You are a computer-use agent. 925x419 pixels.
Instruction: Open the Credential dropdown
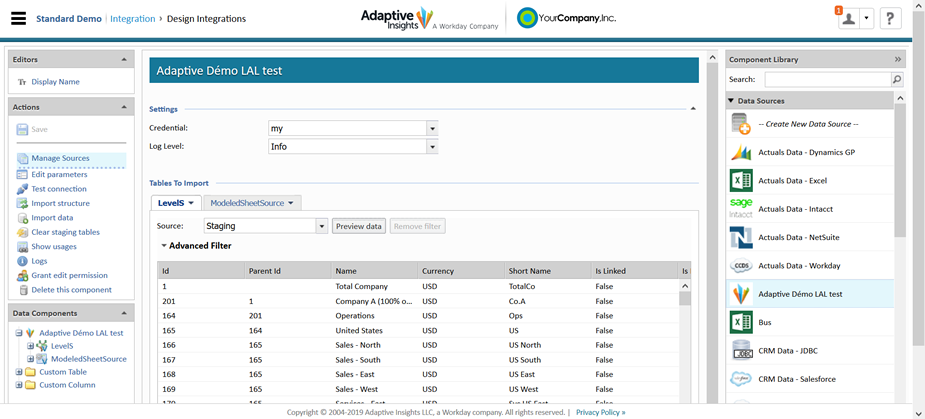432,128
